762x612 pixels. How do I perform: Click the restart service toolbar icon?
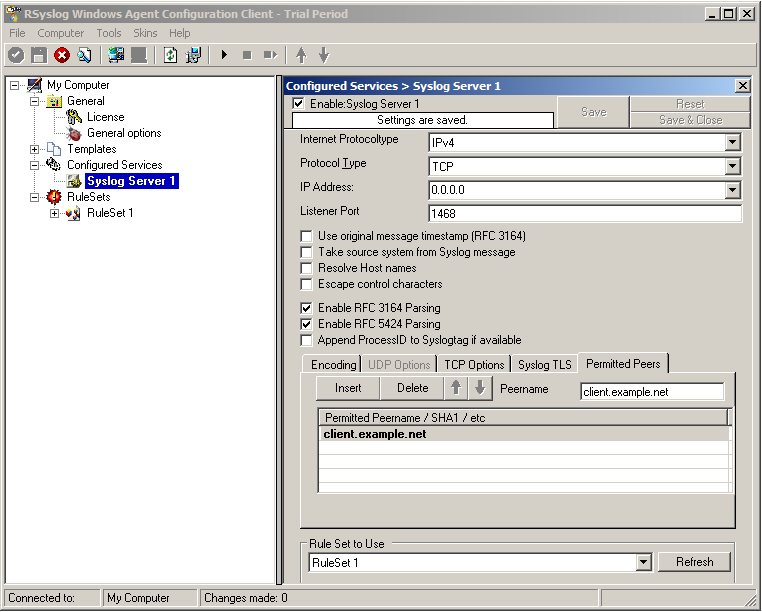[270, 55]
